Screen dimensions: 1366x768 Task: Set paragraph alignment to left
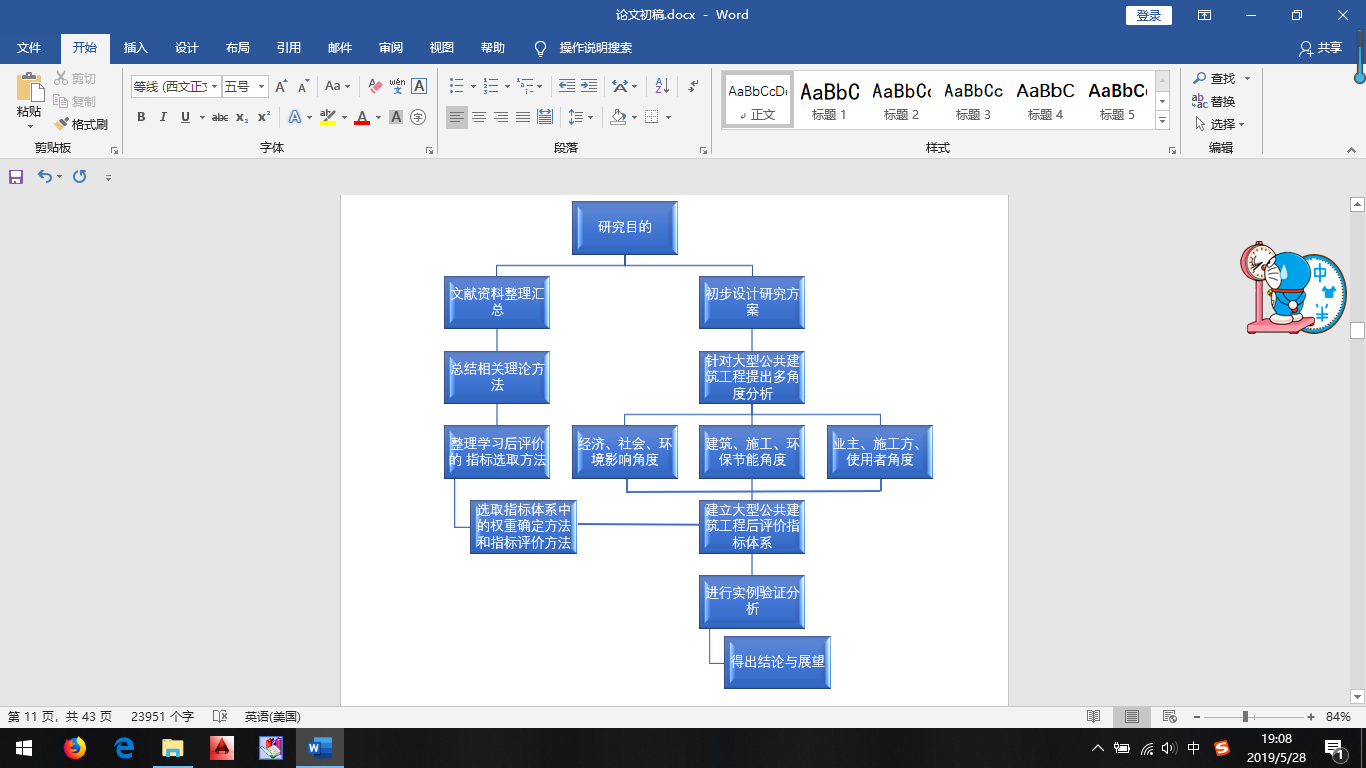(x=457, y=117)
